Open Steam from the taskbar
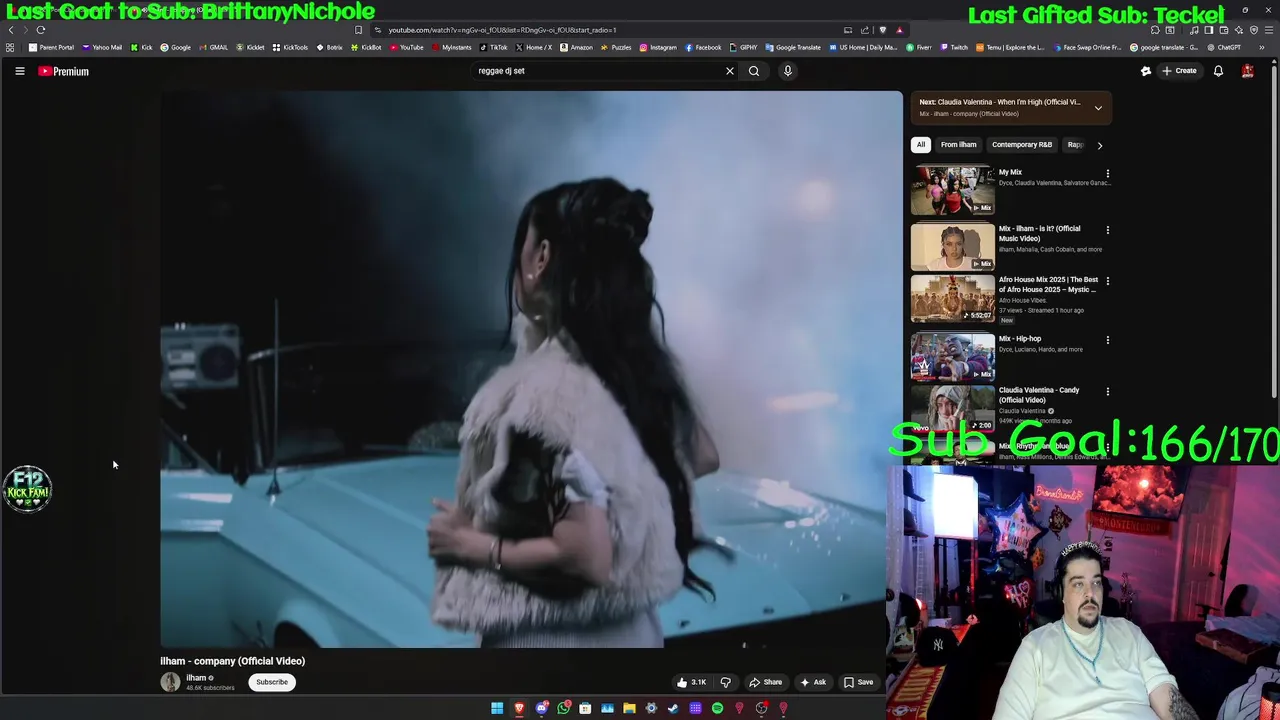Screen dimensions: 1280x720 tap(673, 708)
